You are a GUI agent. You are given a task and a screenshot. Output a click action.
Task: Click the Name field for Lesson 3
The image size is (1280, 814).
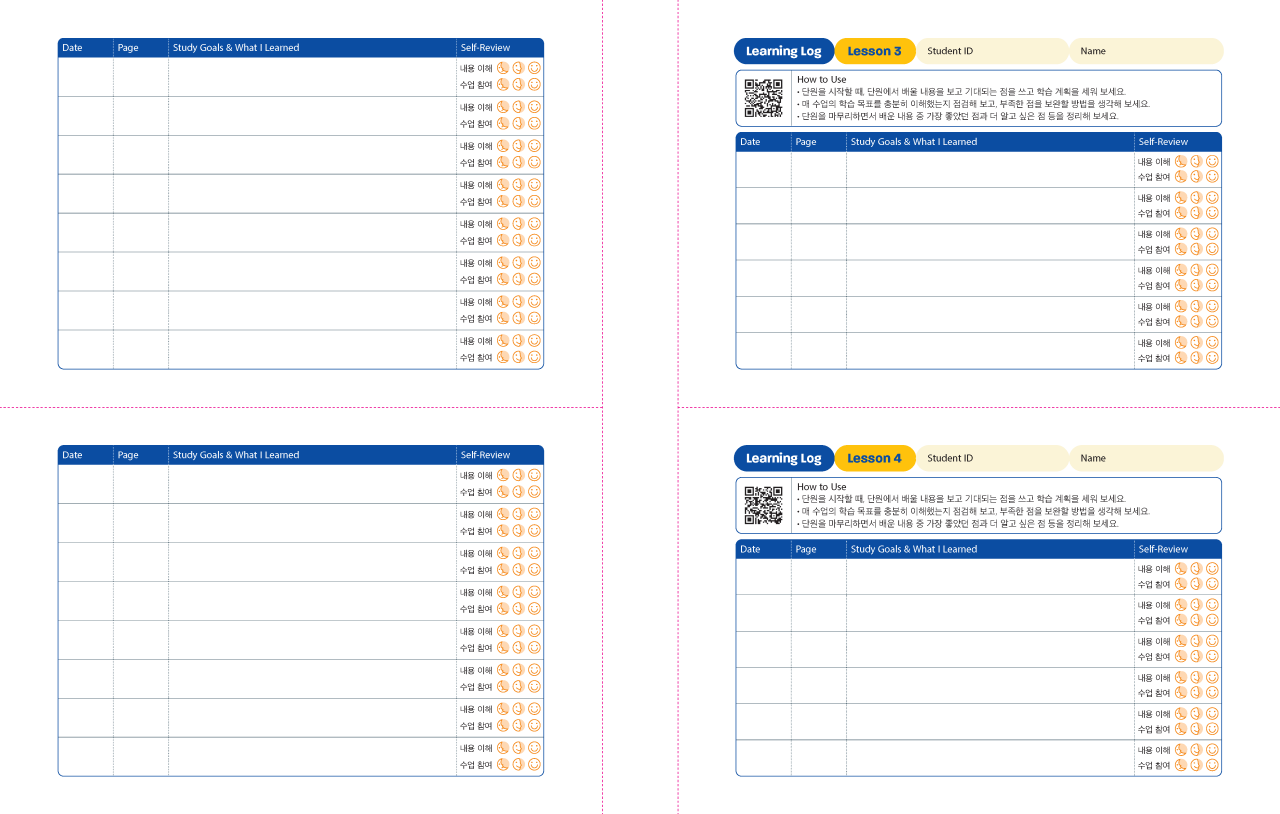pyautogui.click(x=1145, y=51)
